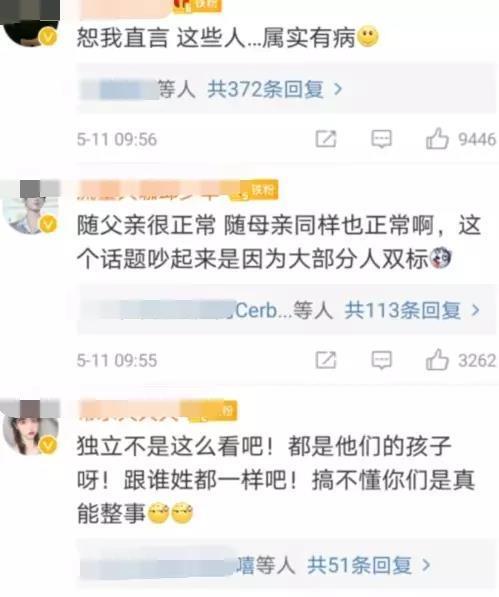Image resolution: width=499 pixels, height=597 pixels.
Task: Tap the 9446 like count
Action: [477, 139]
